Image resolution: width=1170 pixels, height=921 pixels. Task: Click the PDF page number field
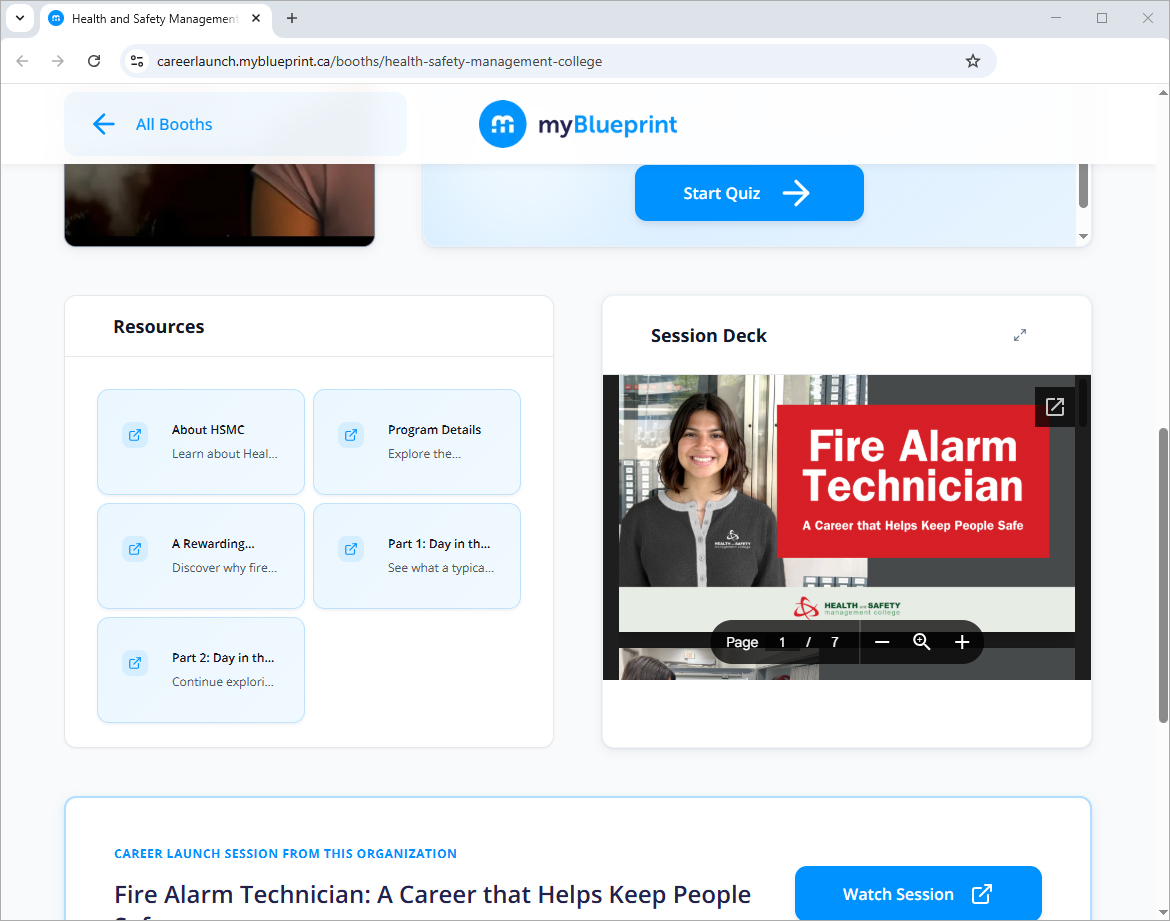[x=783, y=642]
